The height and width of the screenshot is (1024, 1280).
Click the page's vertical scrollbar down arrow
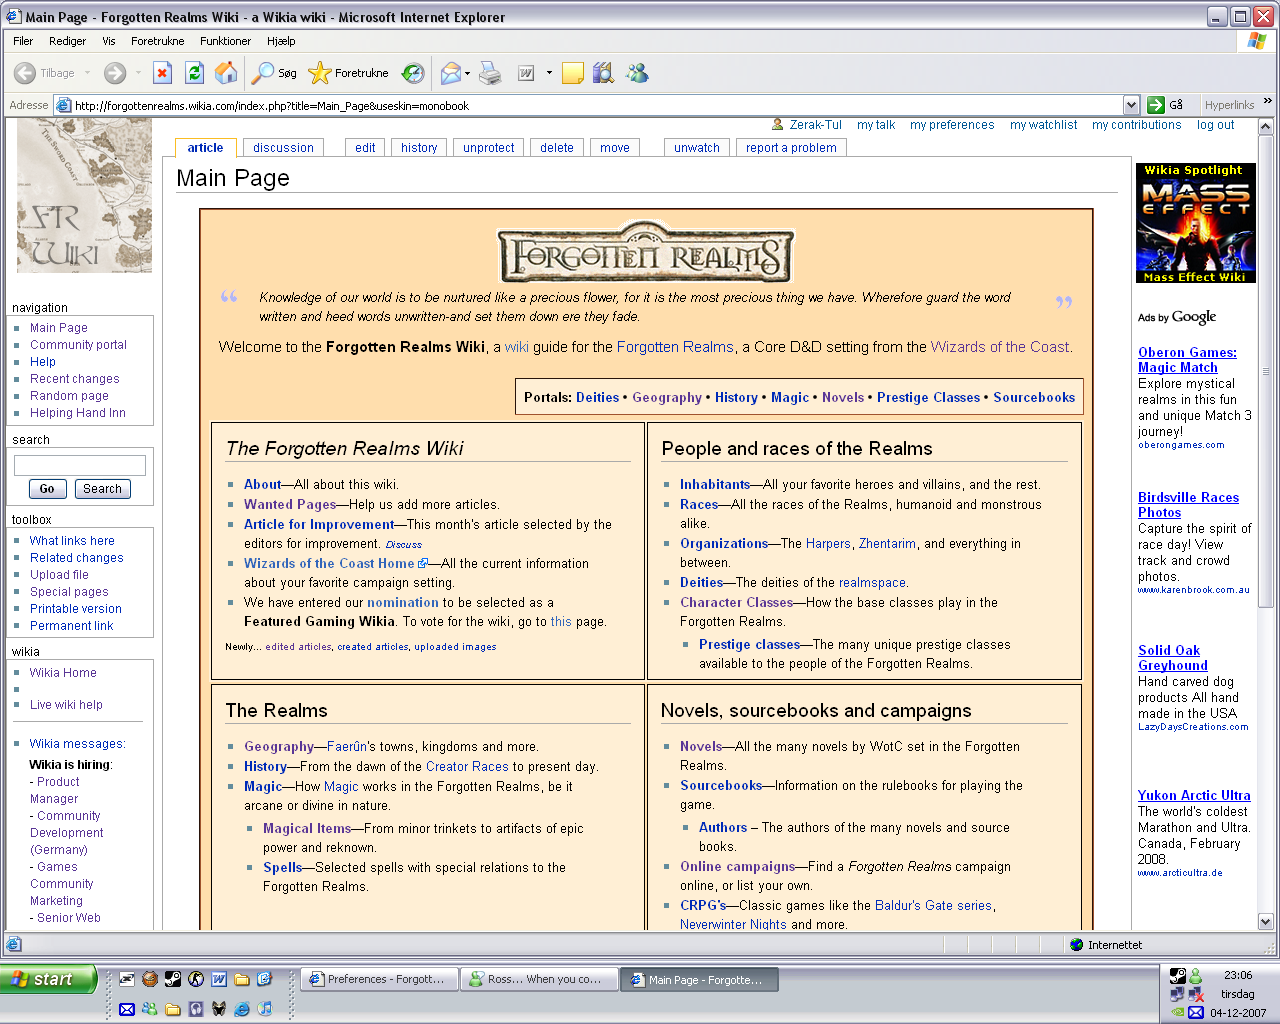(x=1265, y=921)
